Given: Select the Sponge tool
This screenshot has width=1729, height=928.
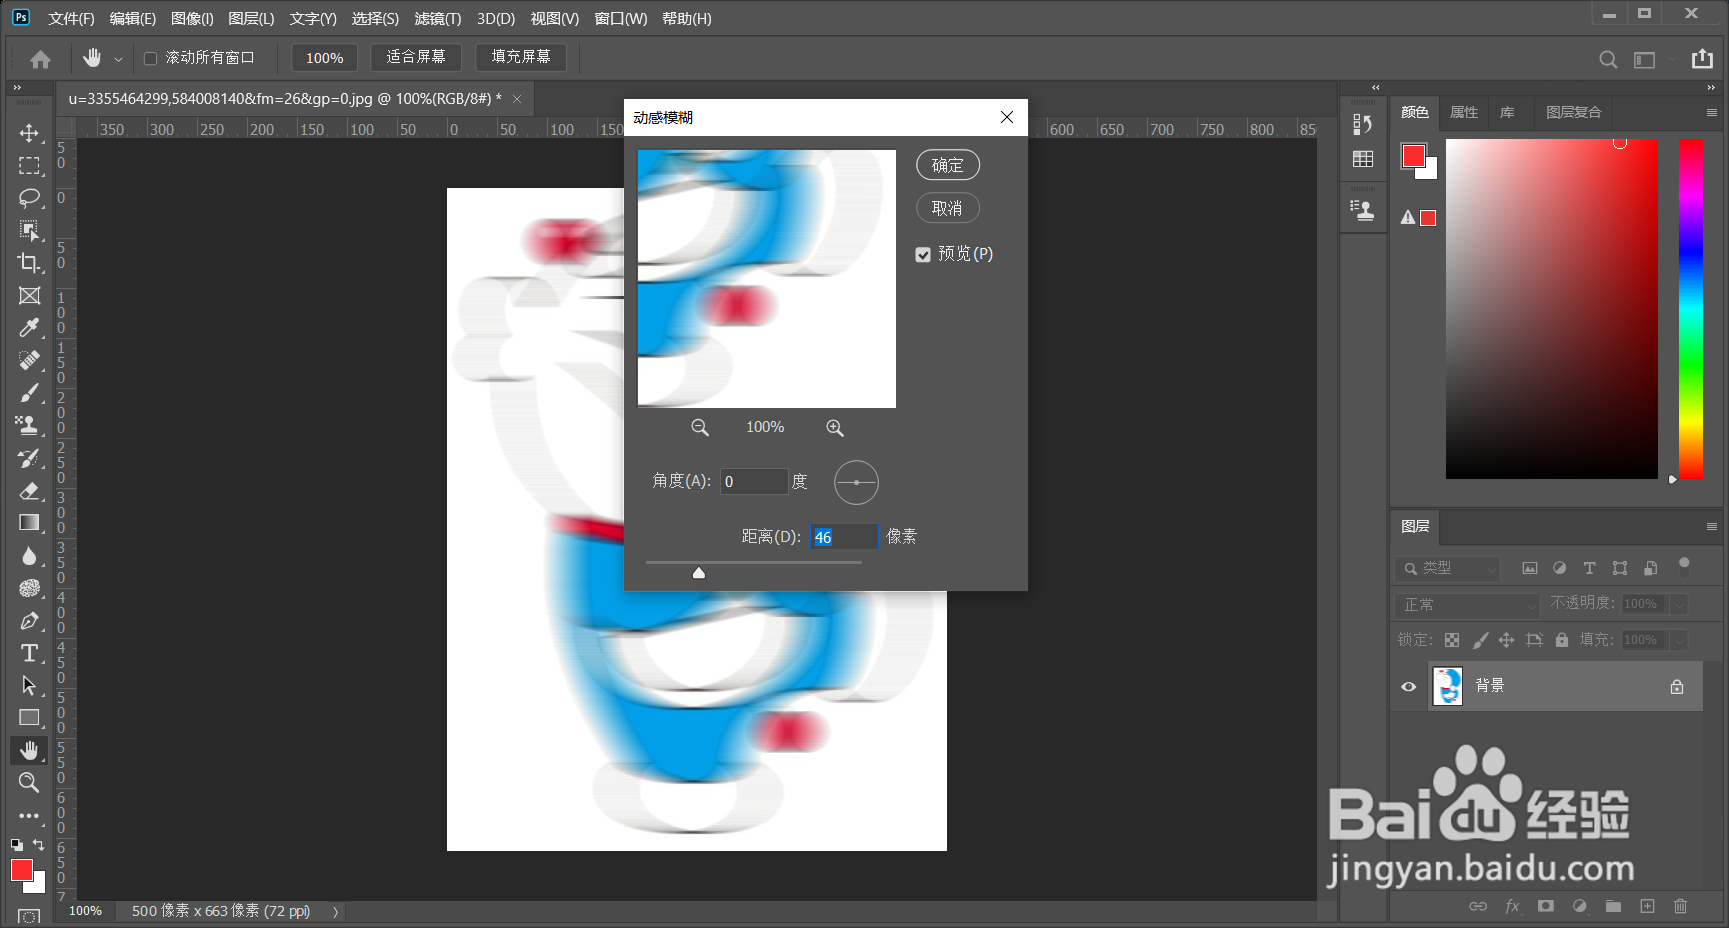Looking at the screenshot, I should point(29,588).
